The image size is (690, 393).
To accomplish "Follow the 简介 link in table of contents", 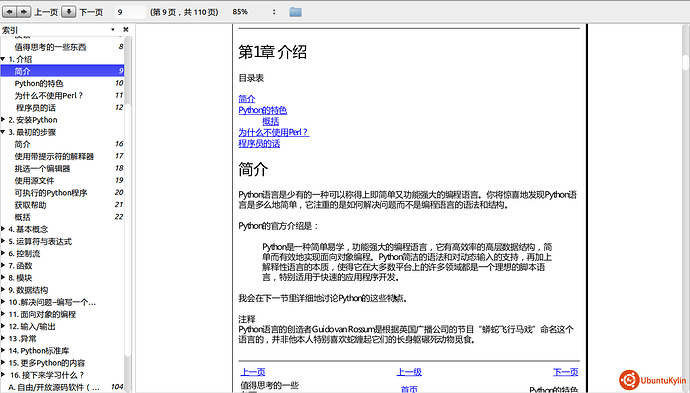I will click(x=247, y=99).
